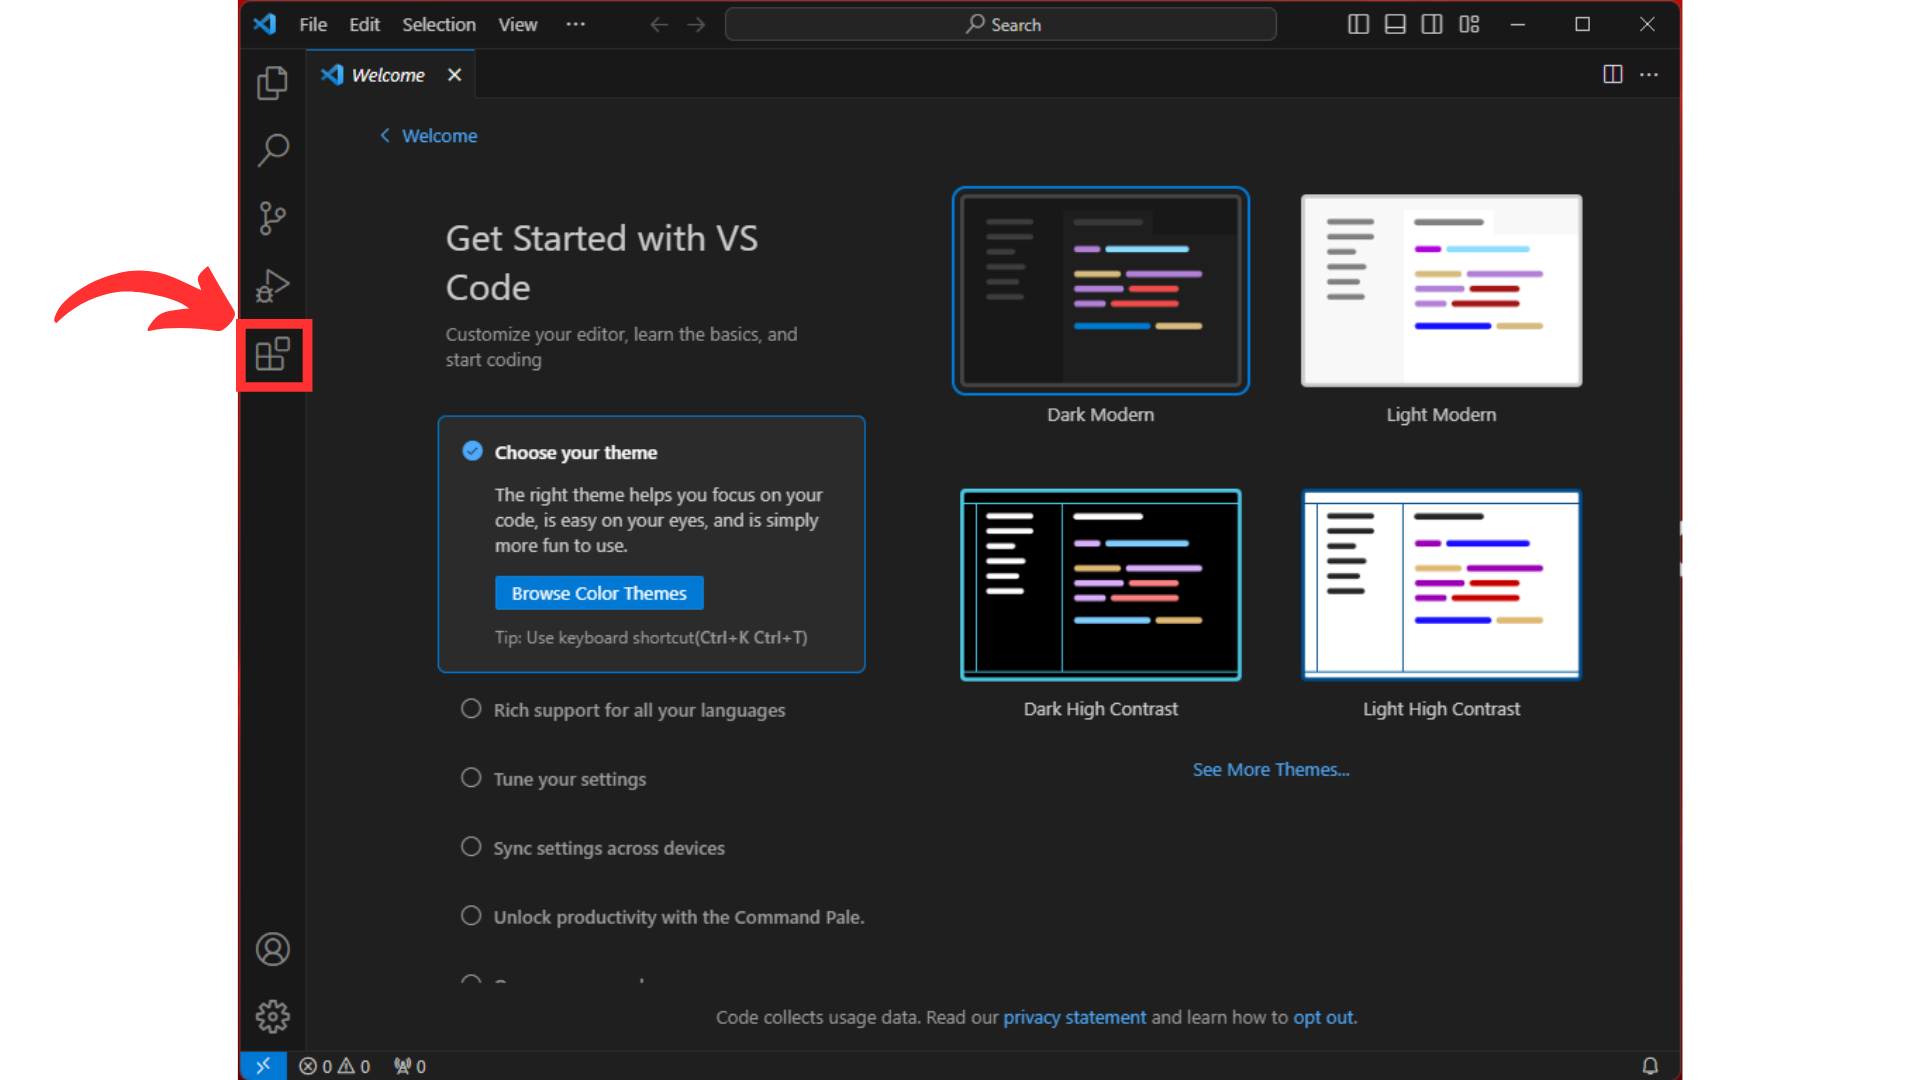Expand the menu bar overflow ellipsis
Image resolution: width=1920 pixels, height=1080 pixels.
(x=575, y=24)
